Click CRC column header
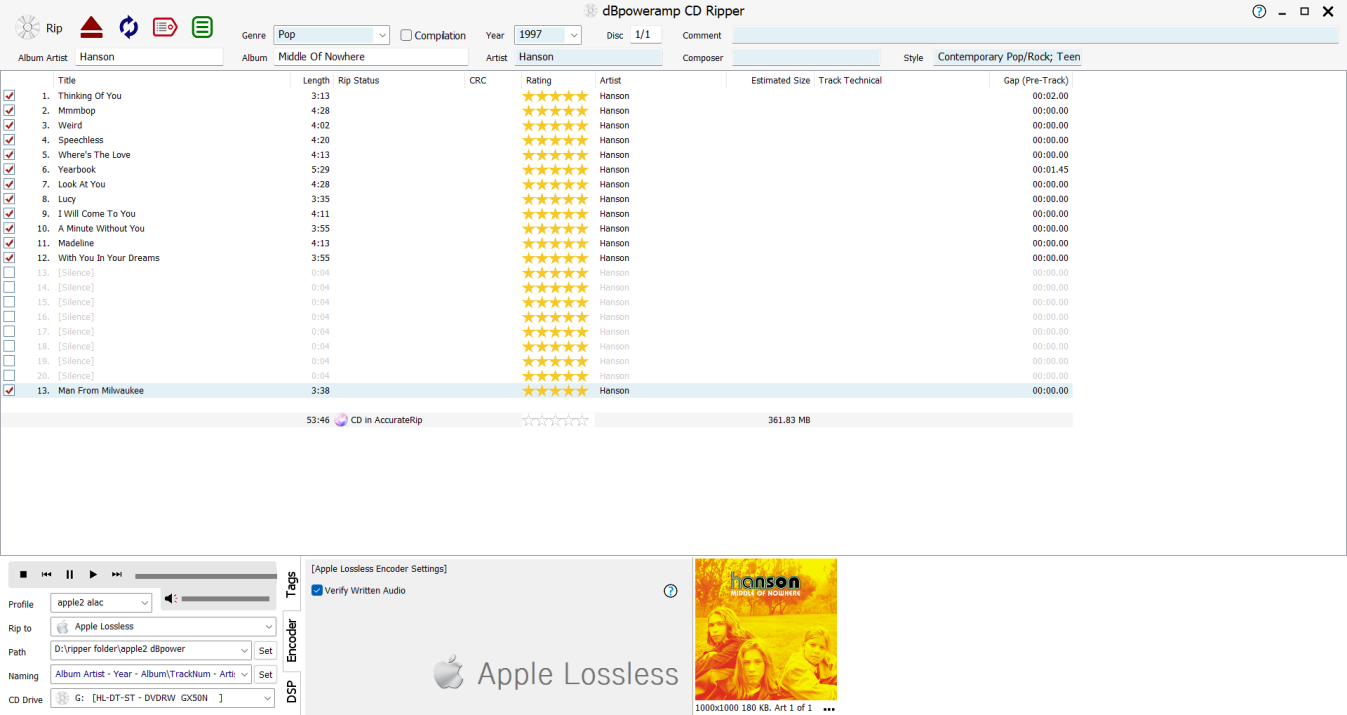 tap(478, 81)
